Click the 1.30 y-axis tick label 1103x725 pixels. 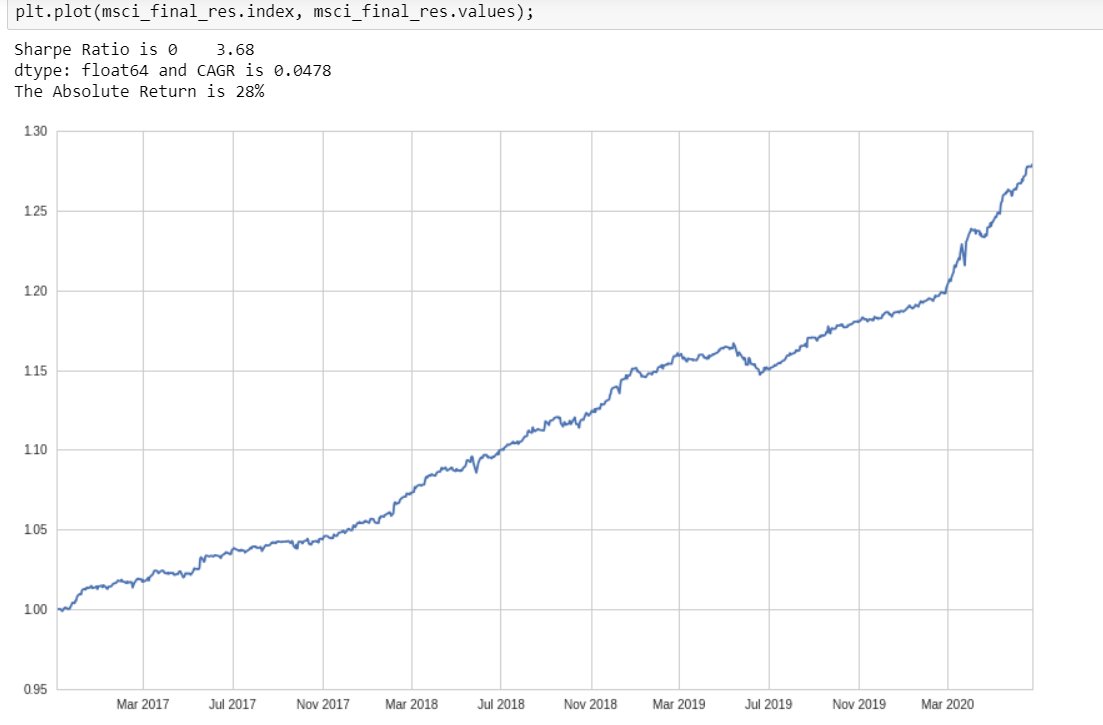coord(36,131)
